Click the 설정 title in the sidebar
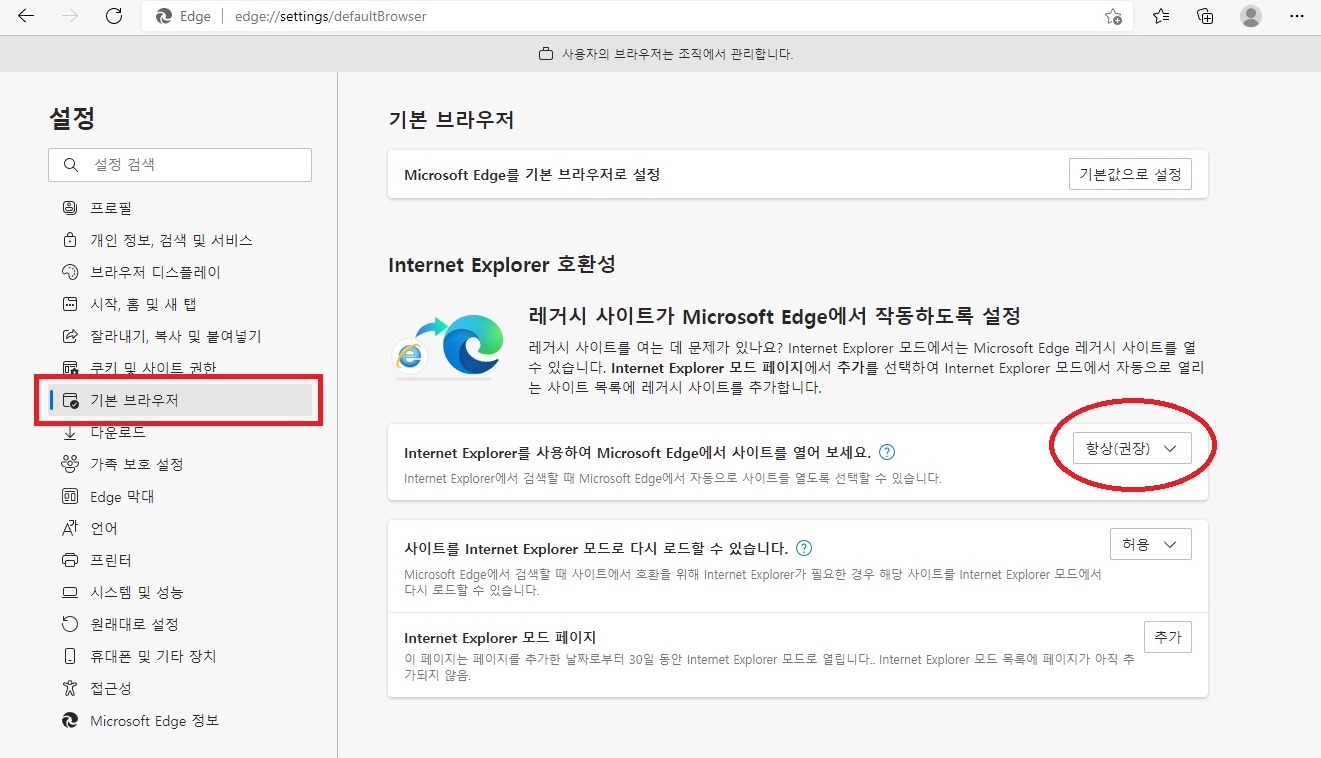The width and height of the screenshot is (1321, 758). coord(72,119)
